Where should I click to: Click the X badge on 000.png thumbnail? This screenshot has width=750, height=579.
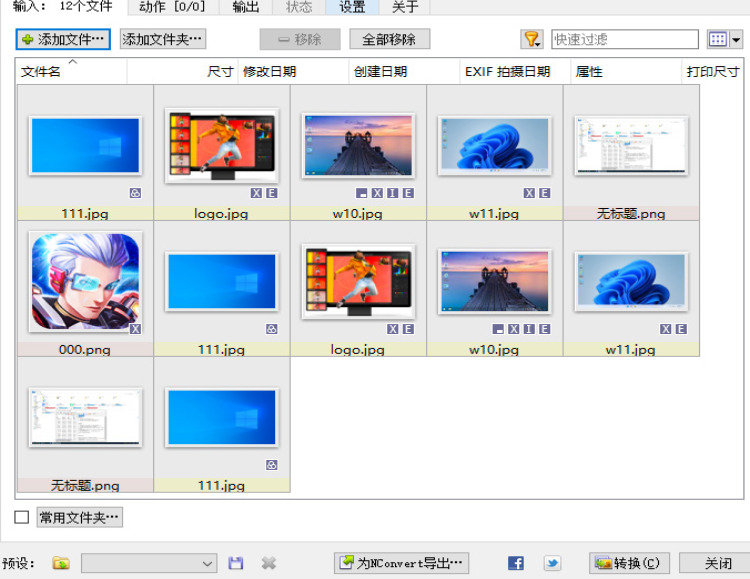135,329
